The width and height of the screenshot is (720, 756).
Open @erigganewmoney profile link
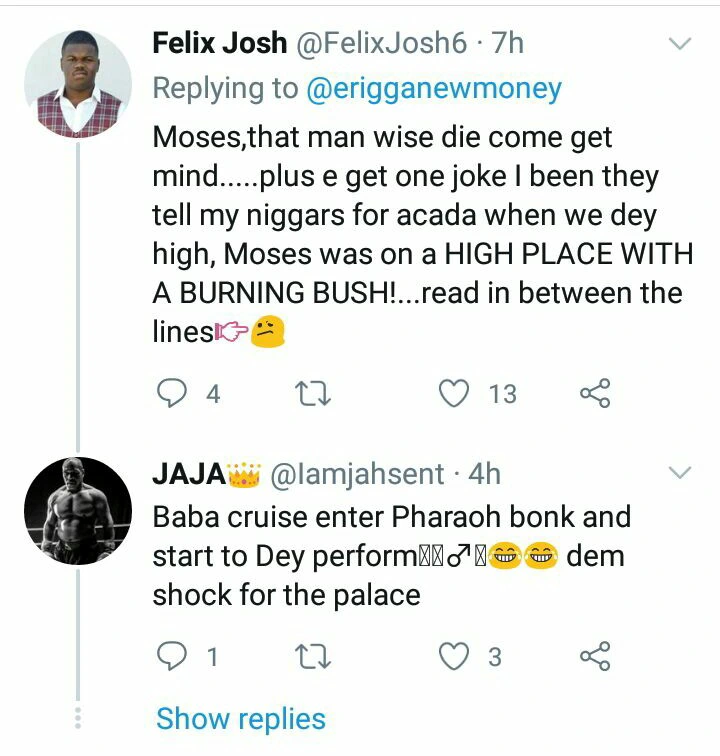tap(433, 89)
